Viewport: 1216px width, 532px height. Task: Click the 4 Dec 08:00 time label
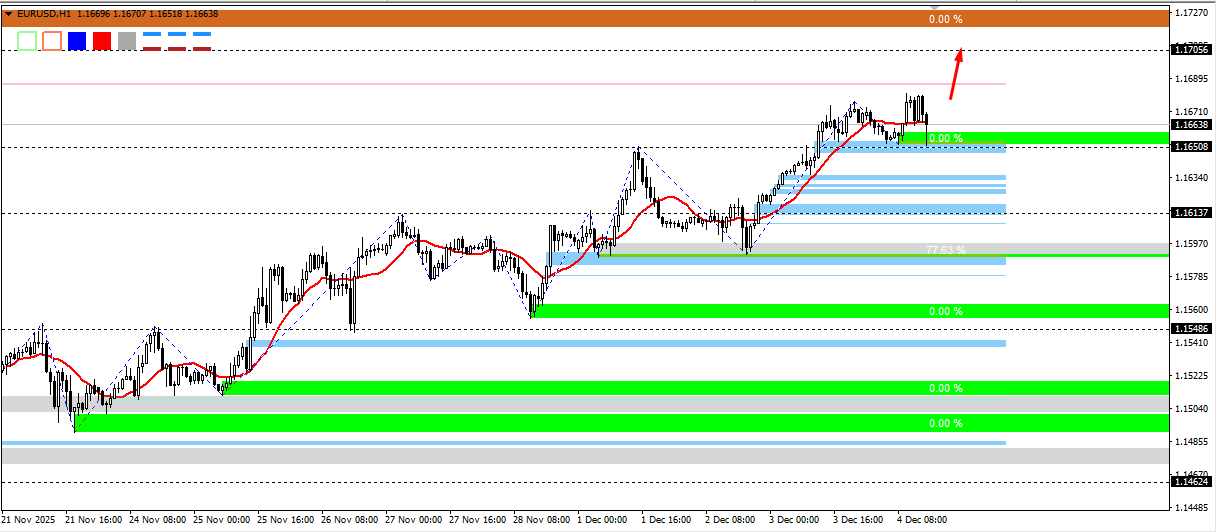(923, 521)
